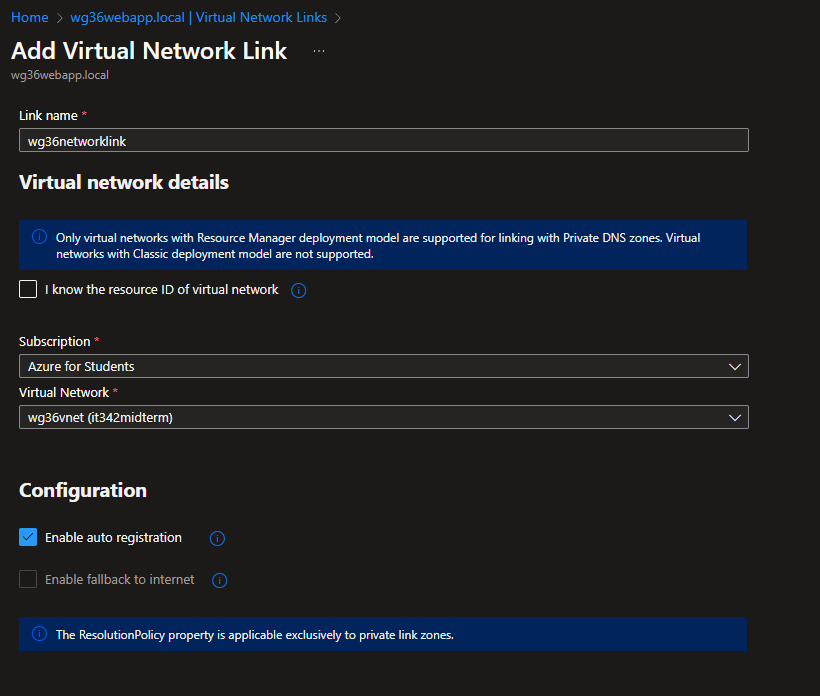The width and height of the screenshot is (820, 696).
Task: Click inside the Link name text field
Action: [383, 141]
